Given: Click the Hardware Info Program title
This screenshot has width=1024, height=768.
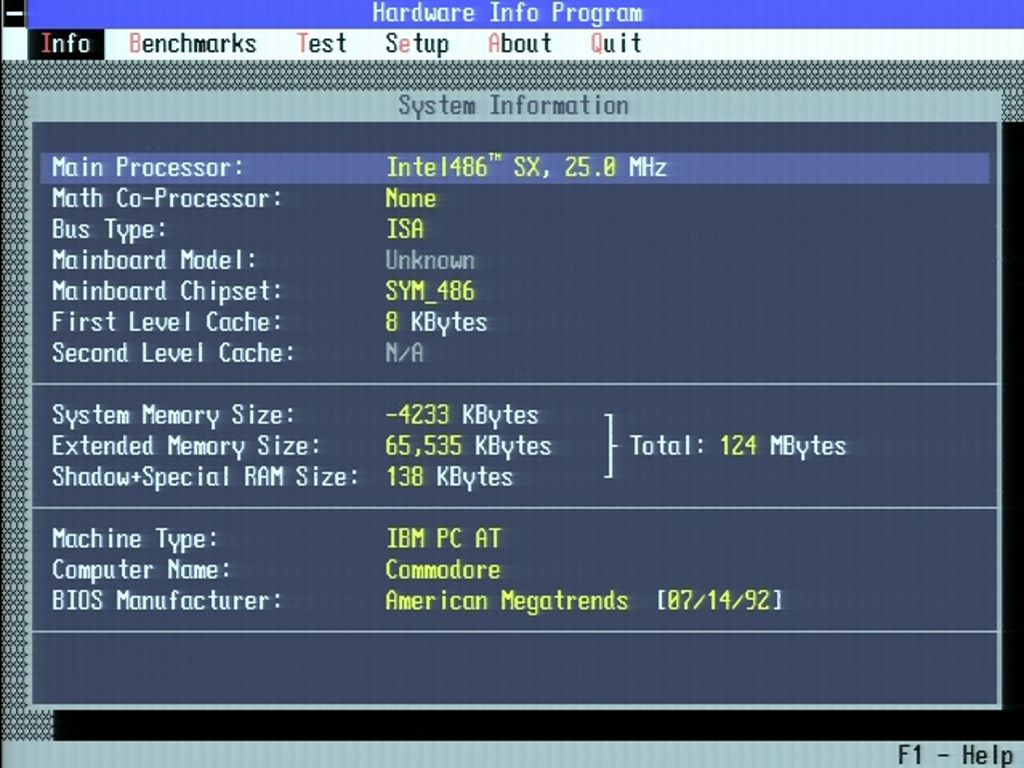Looking at the screenshot, I should 507,14.
